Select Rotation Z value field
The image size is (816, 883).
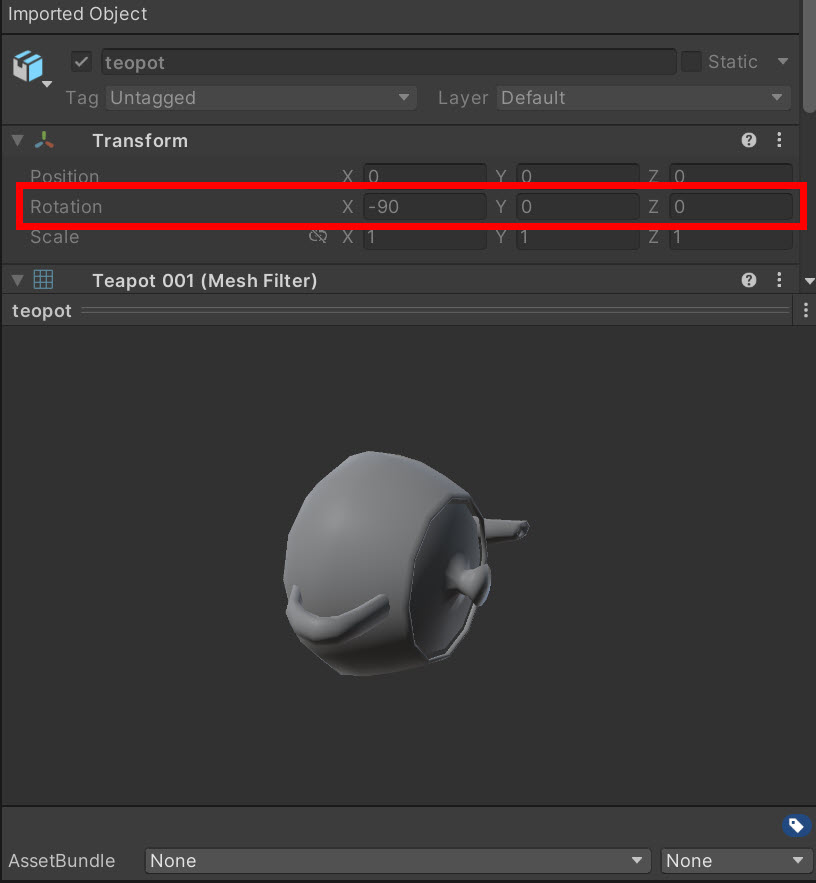tap(731, 207)
